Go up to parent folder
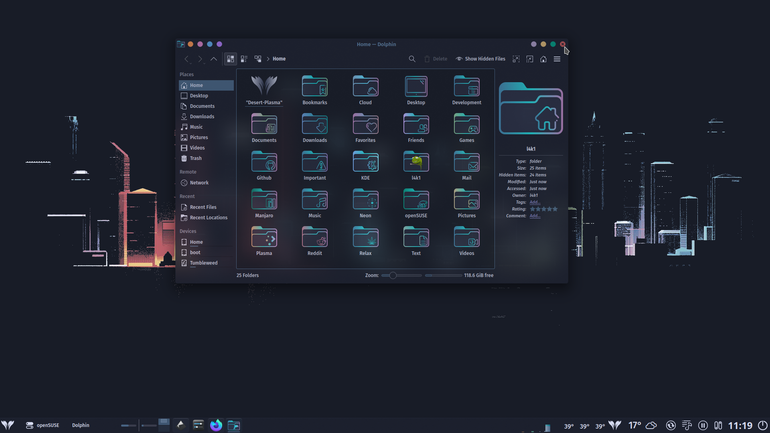 (214, 59)
